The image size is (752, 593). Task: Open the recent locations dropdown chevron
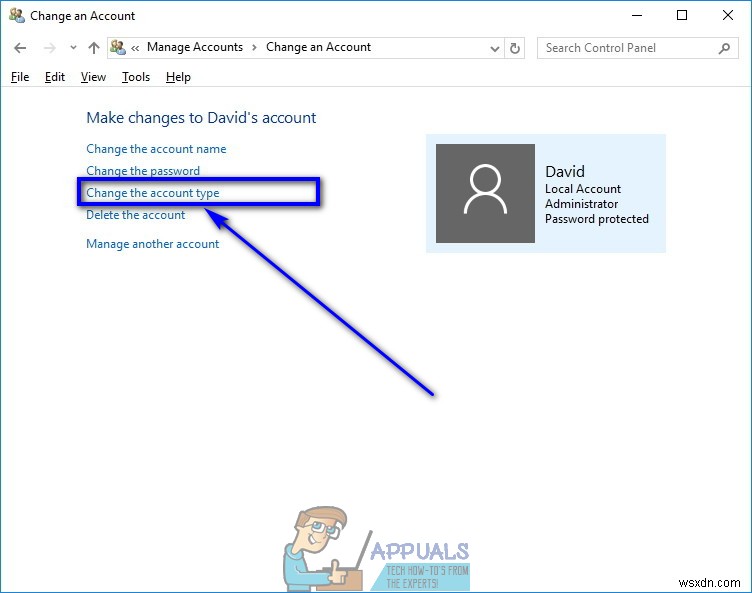point(73,47)
